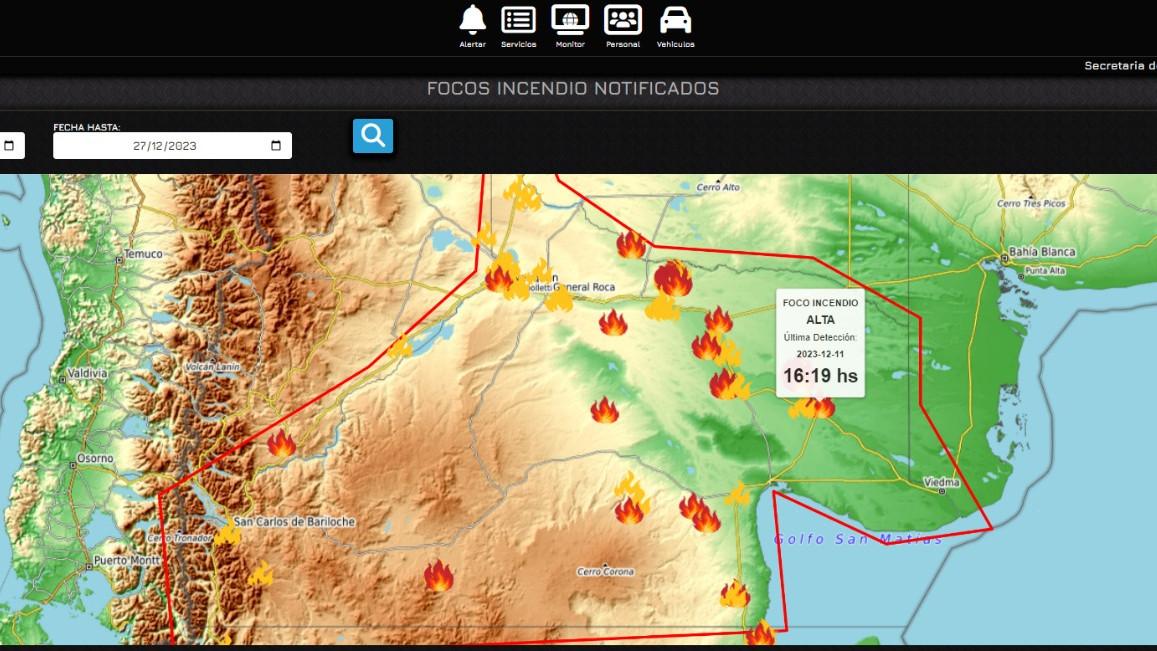
Task: Open calendar picker in FECHA HASTA field
Action: click(x=276, y=146)
